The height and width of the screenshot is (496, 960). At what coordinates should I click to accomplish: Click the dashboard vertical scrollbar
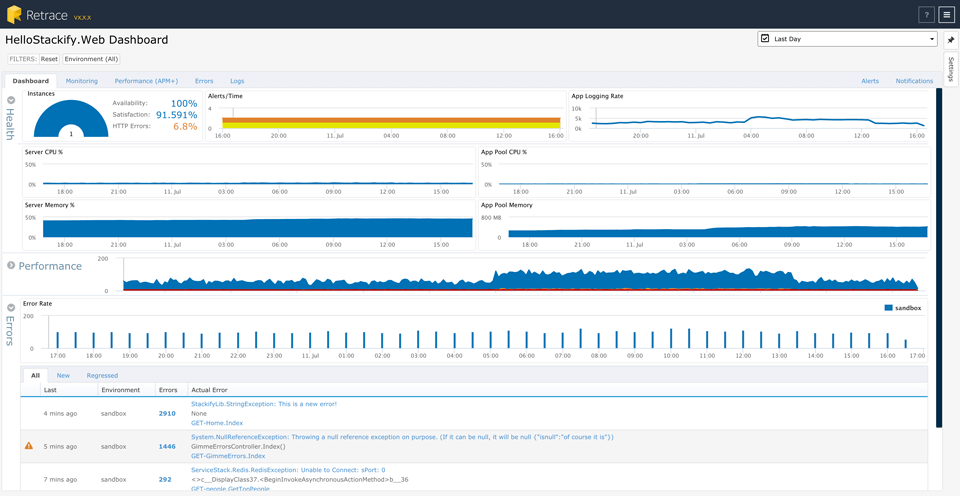click(x=939, y=258)
